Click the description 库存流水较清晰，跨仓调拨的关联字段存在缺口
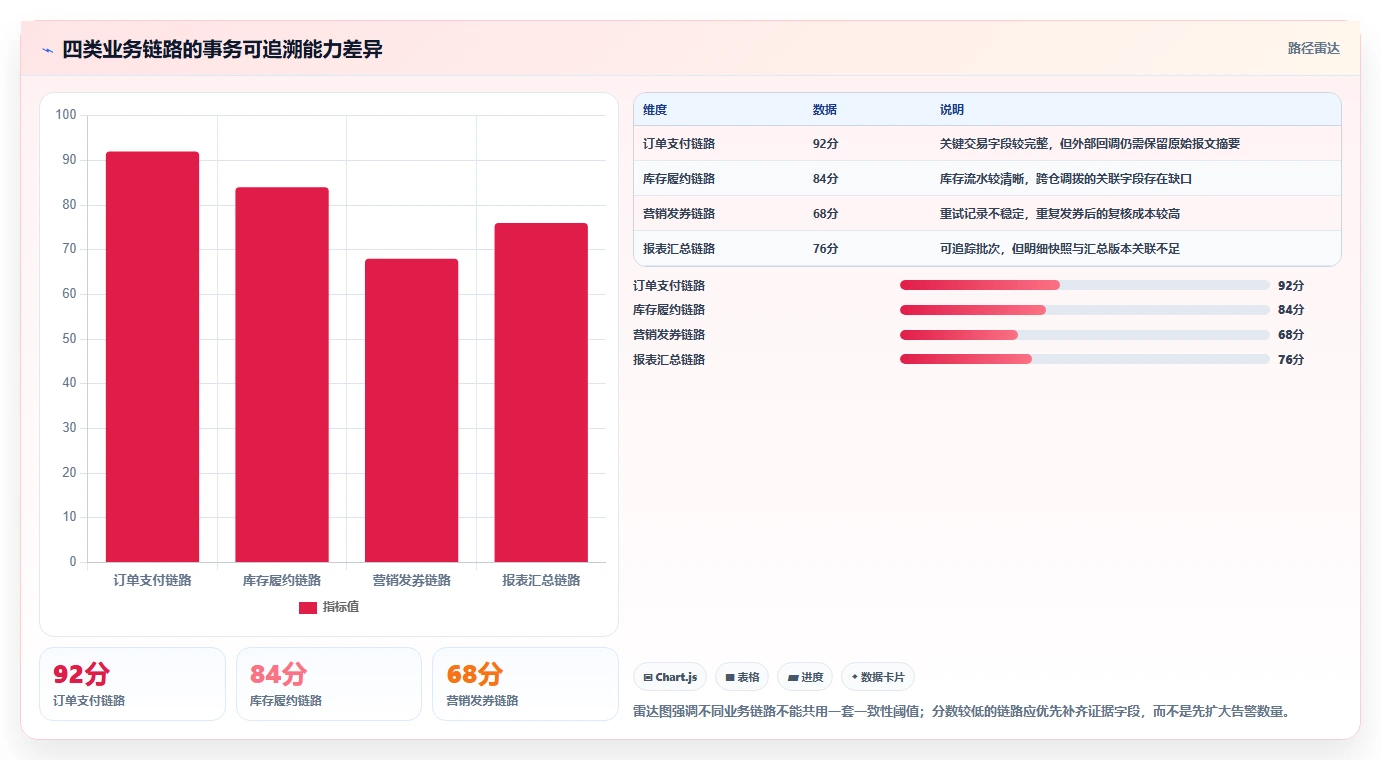This screenshot has height=760, width=1381. pos(1066,179)
